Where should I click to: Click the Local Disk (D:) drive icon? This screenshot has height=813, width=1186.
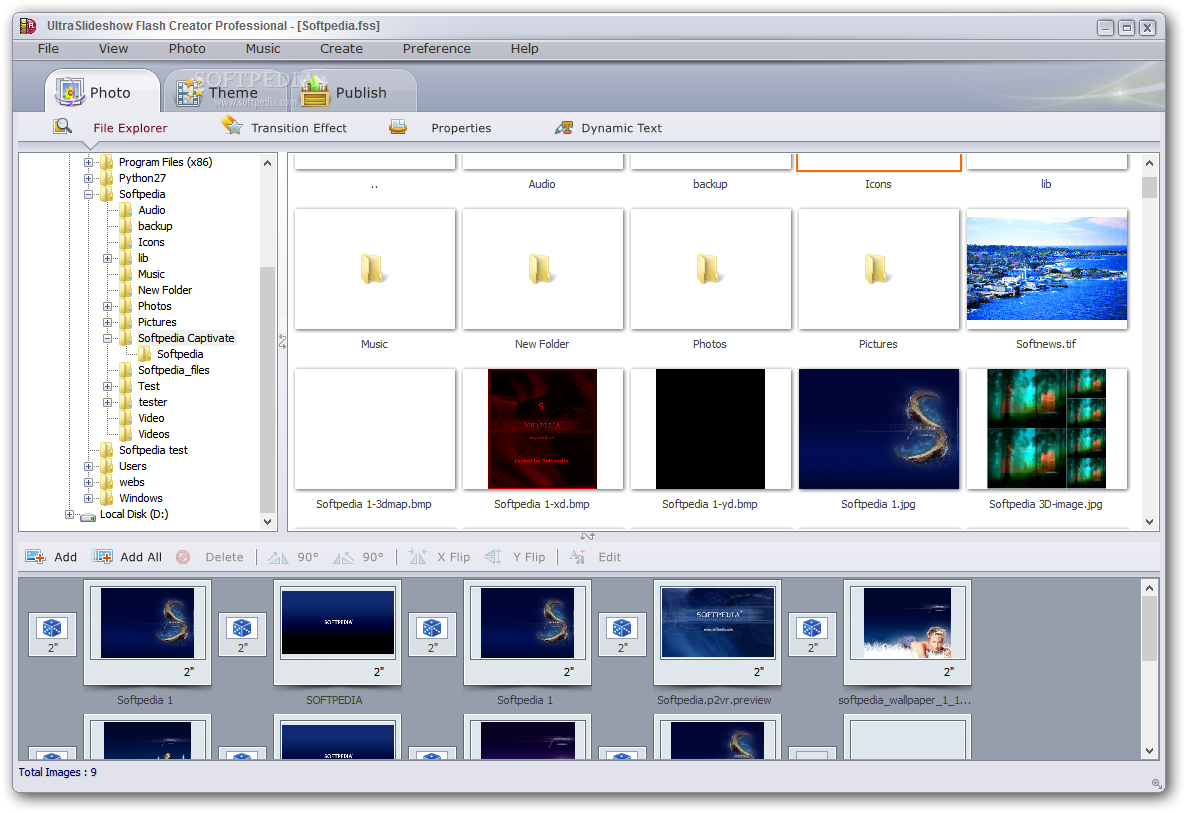pyautogui.click(x=88, y=516)
